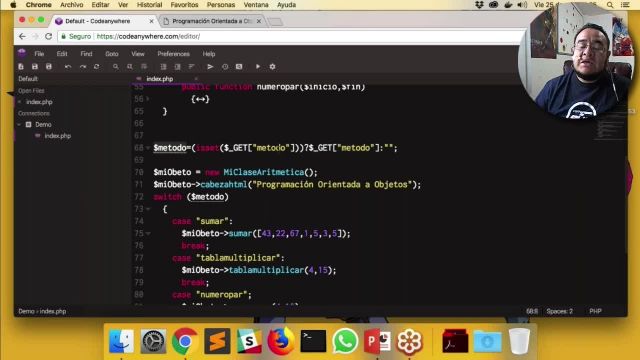Close the index.php editor tab

[x=196, y=79]
